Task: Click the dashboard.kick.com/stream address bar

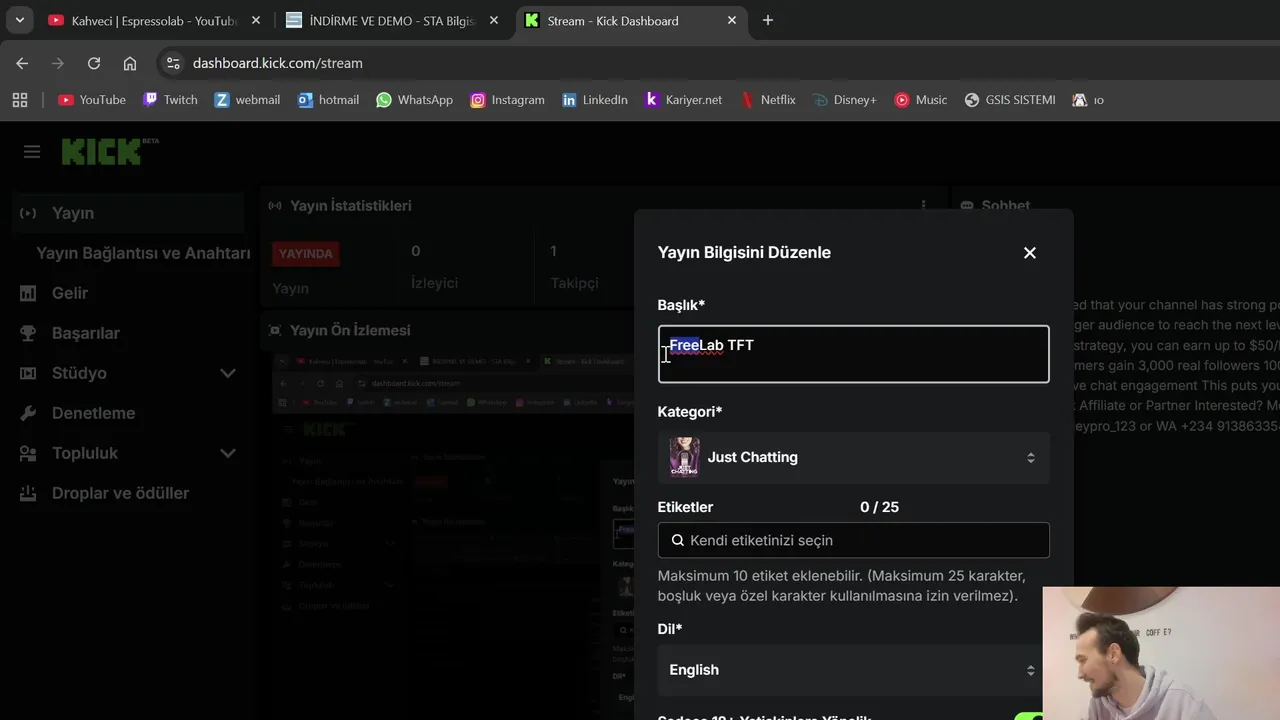Action: pyautogui.click(x=277, y=63)
